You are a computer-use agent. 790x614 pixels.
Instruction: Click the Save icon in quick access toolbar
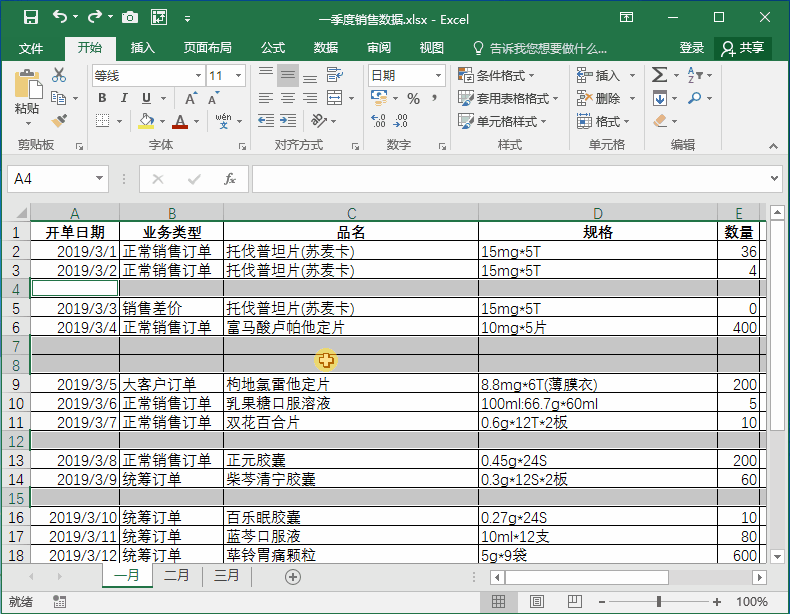click(31, 18)
